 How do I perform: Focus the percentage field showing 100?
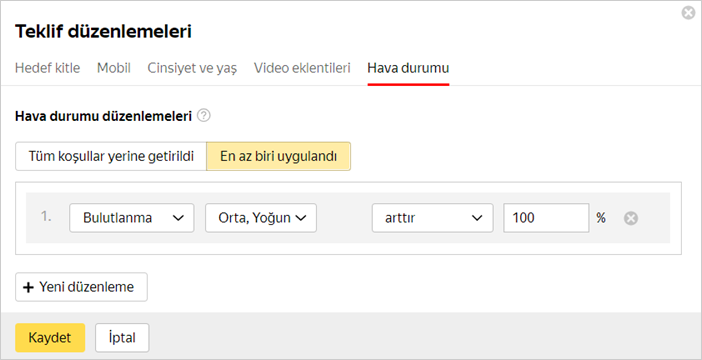tap(546, 218)
